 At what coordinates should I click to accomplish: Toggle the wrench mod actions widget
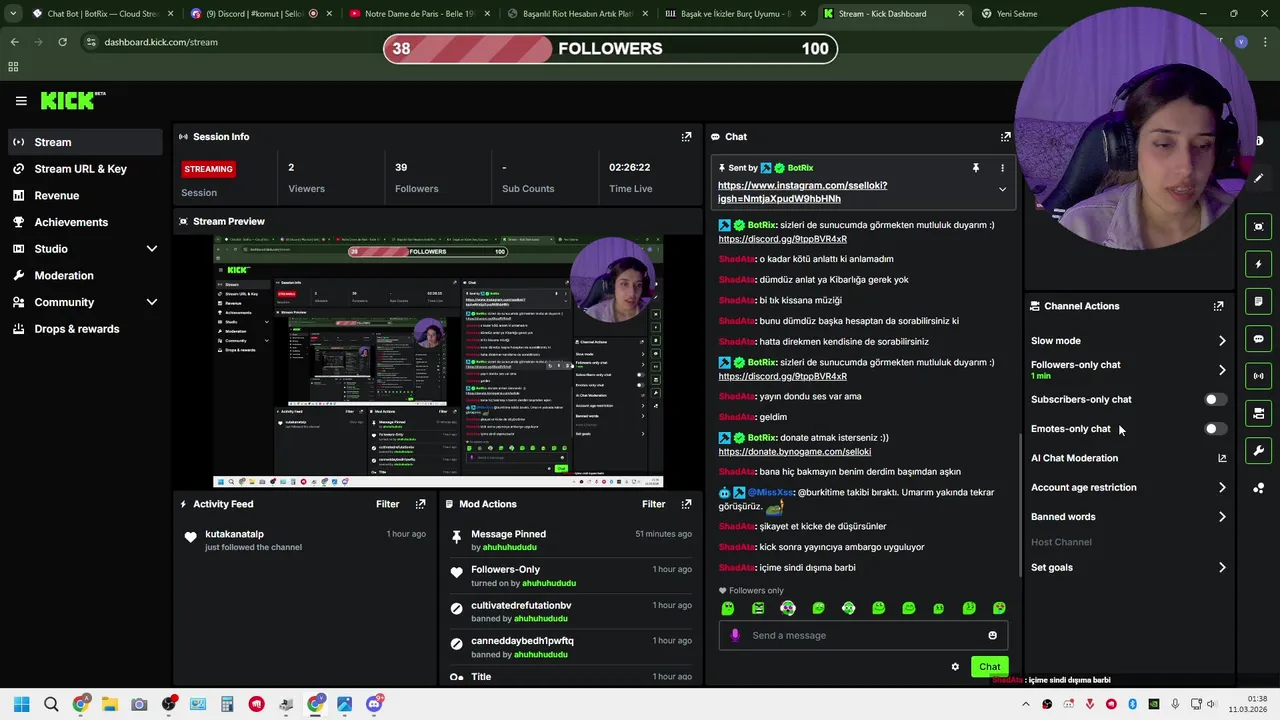pos(1259,450)
